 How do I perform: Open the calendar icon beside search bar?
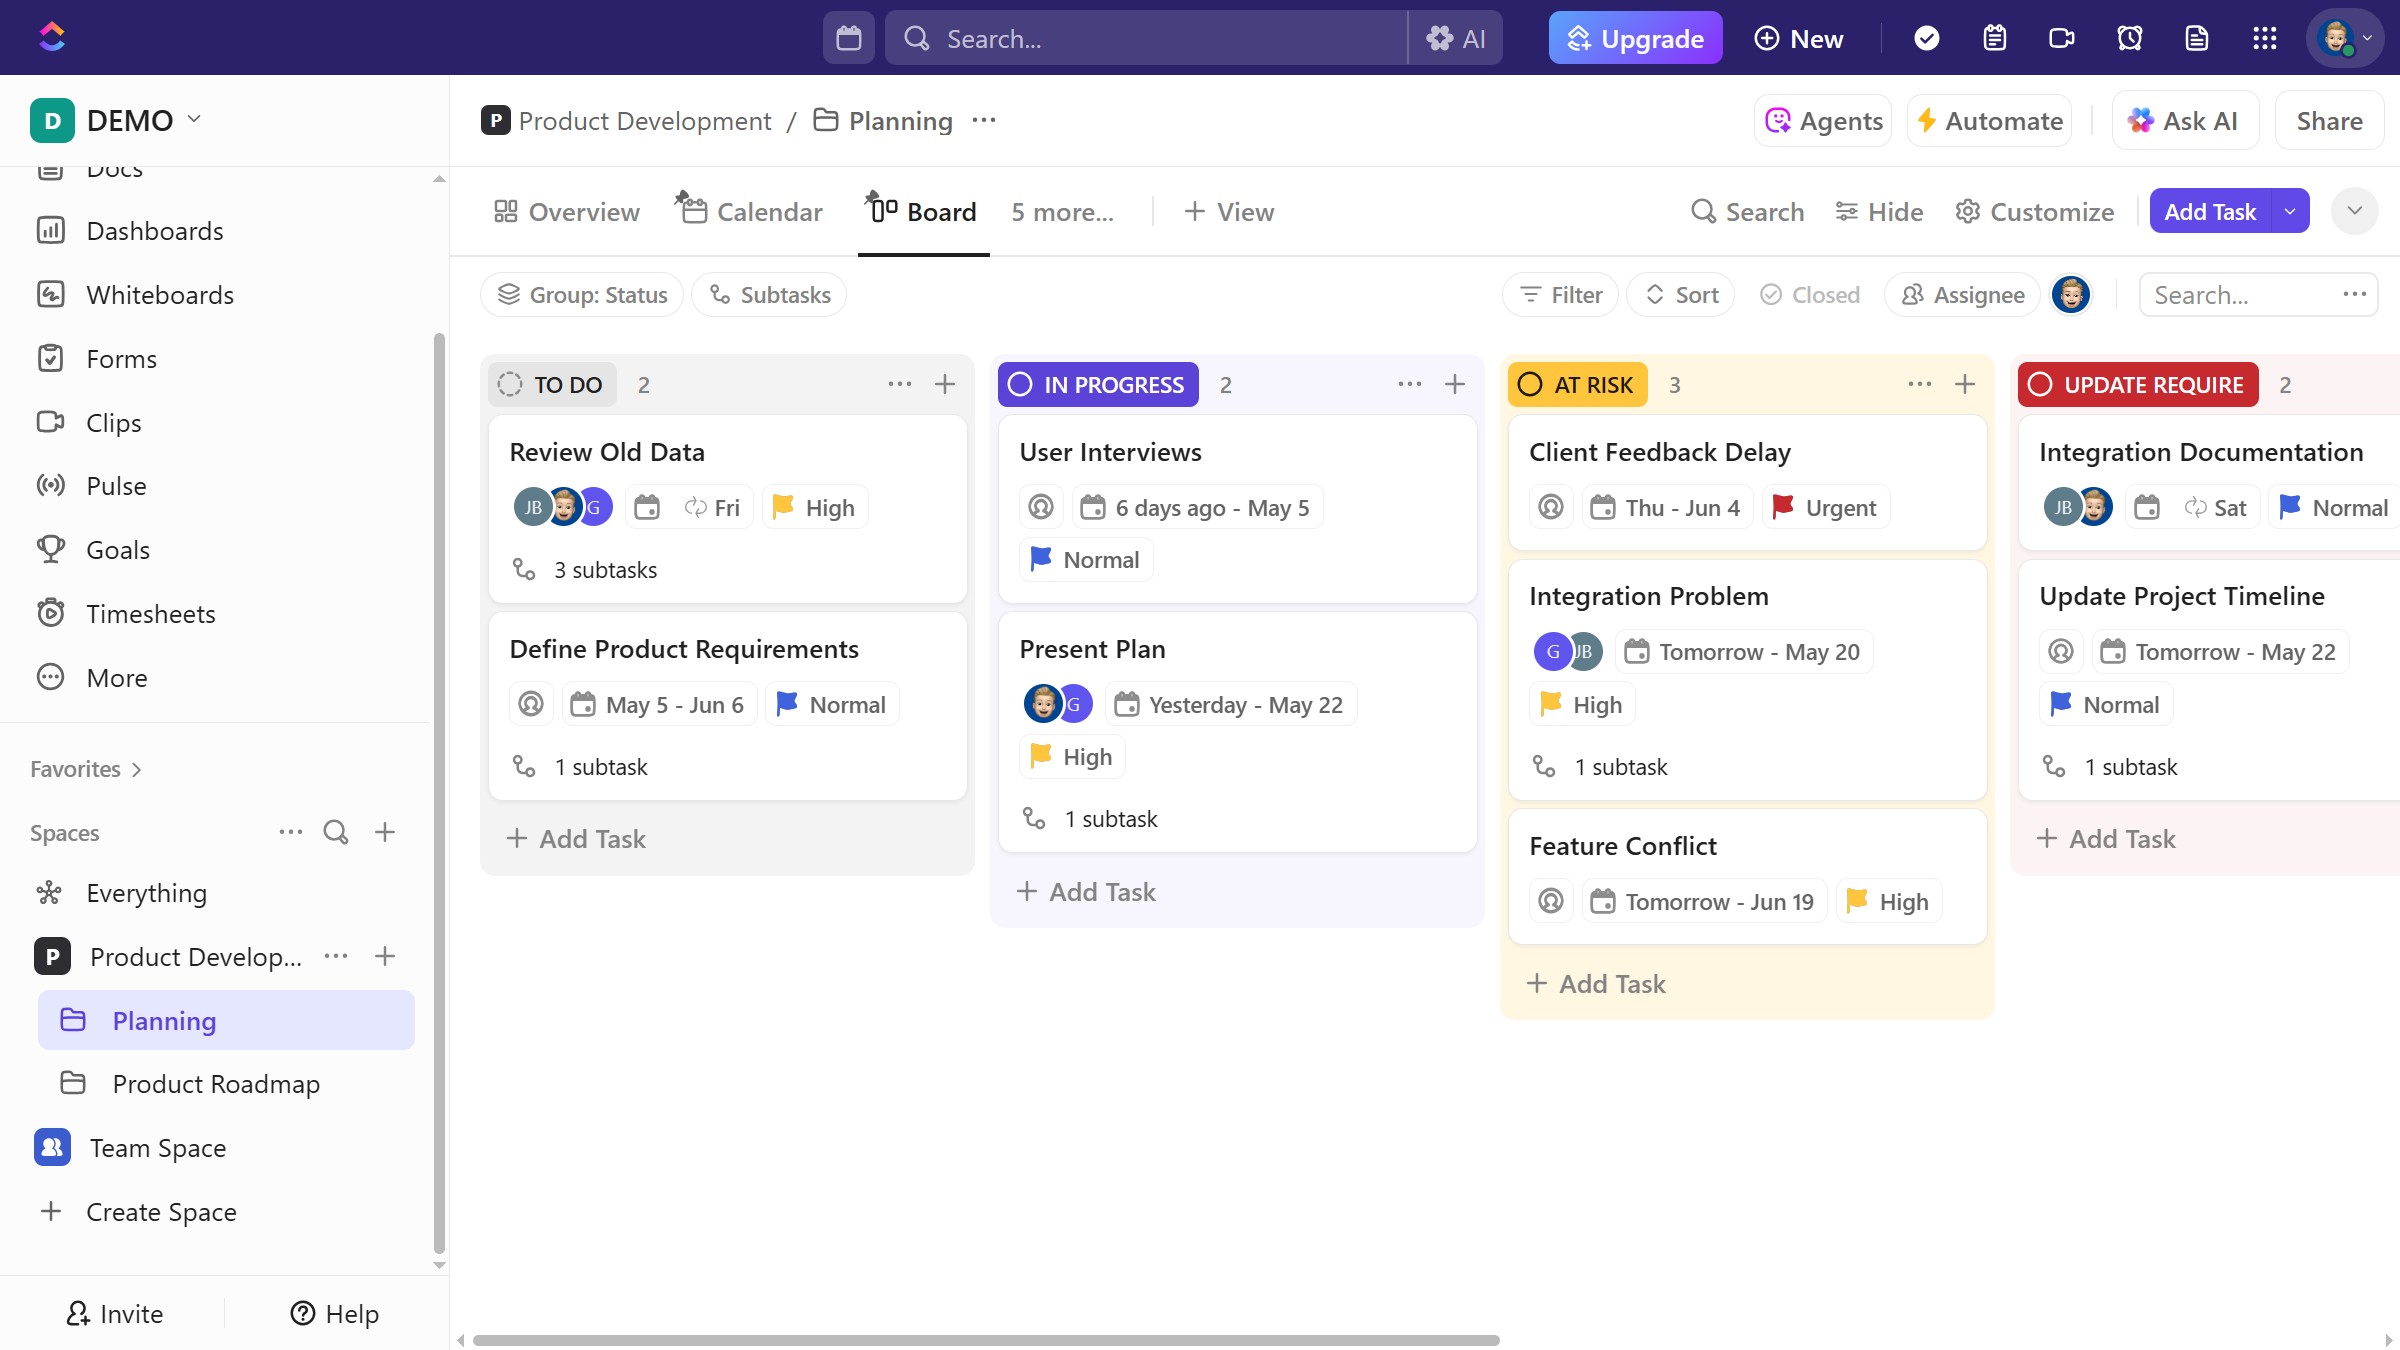848,38
